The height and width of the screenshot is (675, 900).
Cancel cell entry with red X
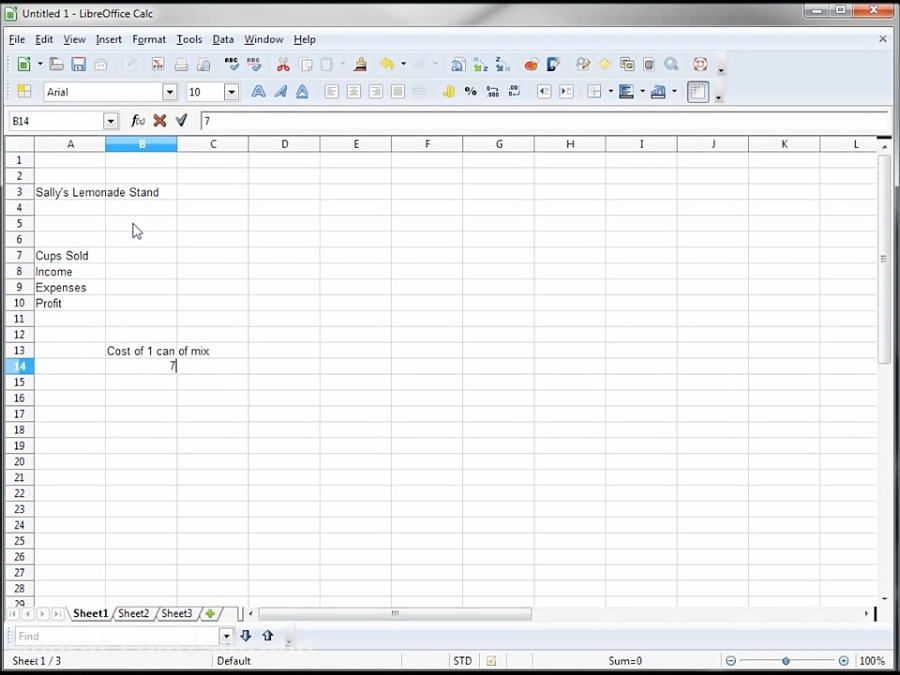(x=160, y=121)
